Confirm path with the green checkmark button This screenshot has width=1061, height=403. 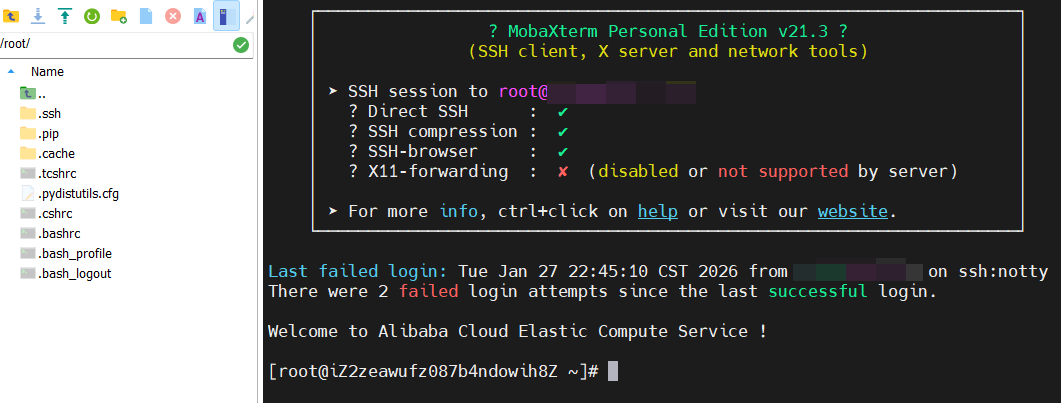click(x=241, y=45)
